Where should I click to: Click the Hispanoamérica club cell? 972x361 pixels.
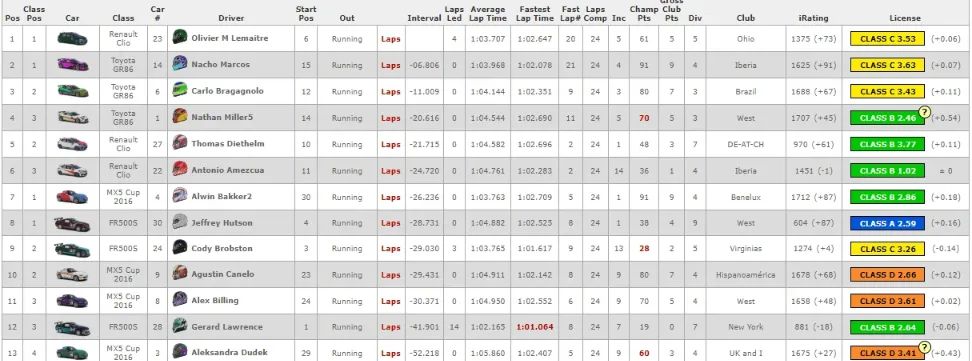pos(746,275)
